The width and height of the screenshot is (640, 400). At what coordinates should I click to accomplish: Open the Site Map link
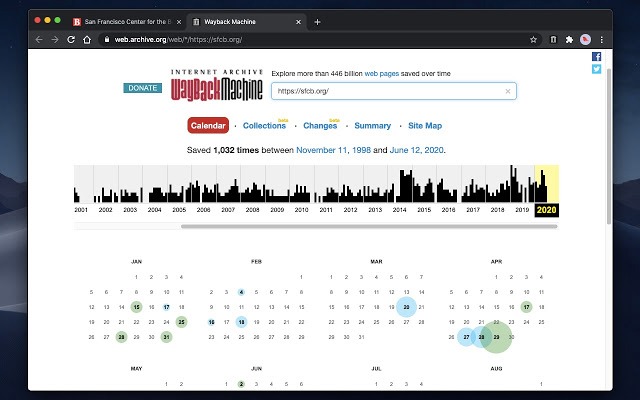(425, 126)
